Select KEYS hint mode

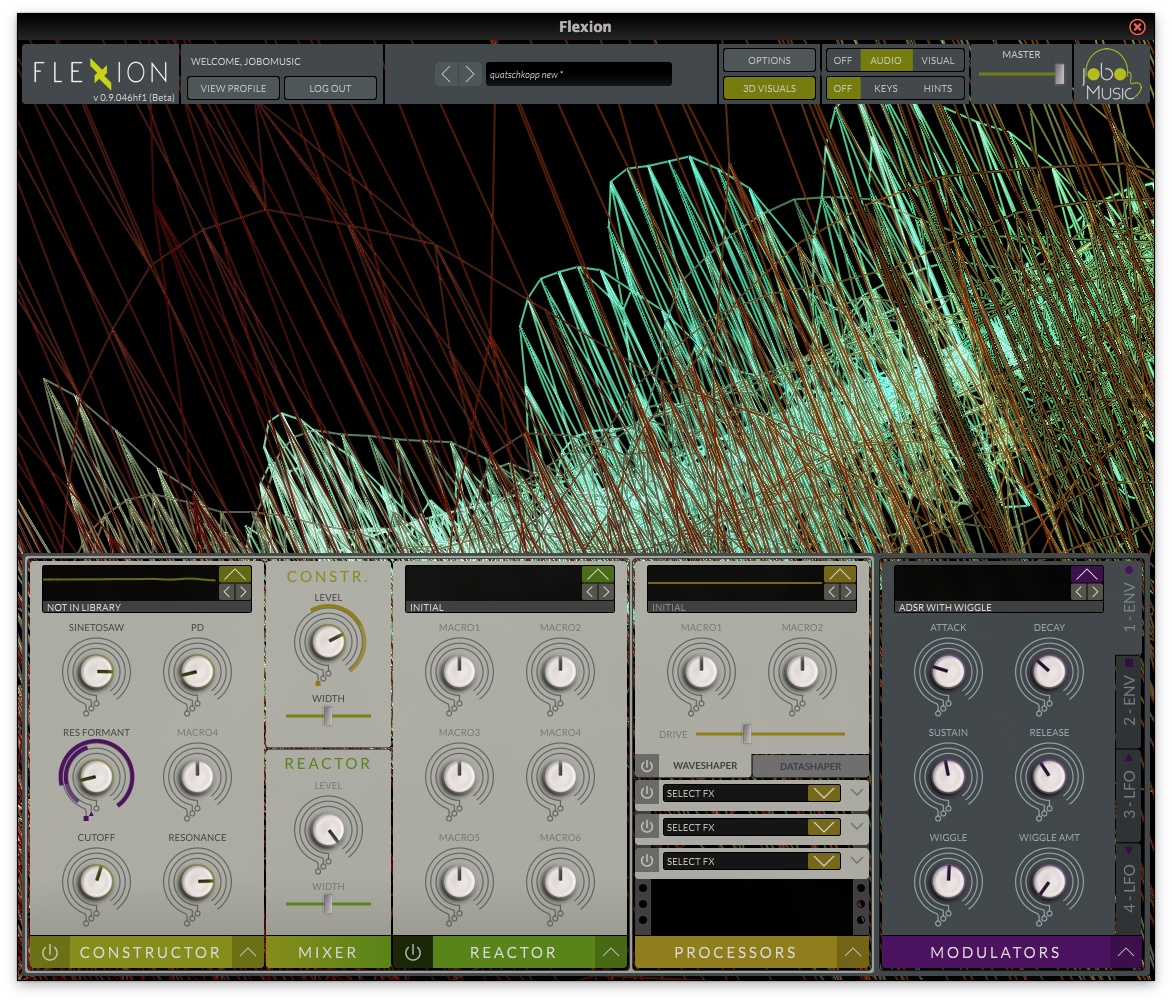tap(886, 88)
